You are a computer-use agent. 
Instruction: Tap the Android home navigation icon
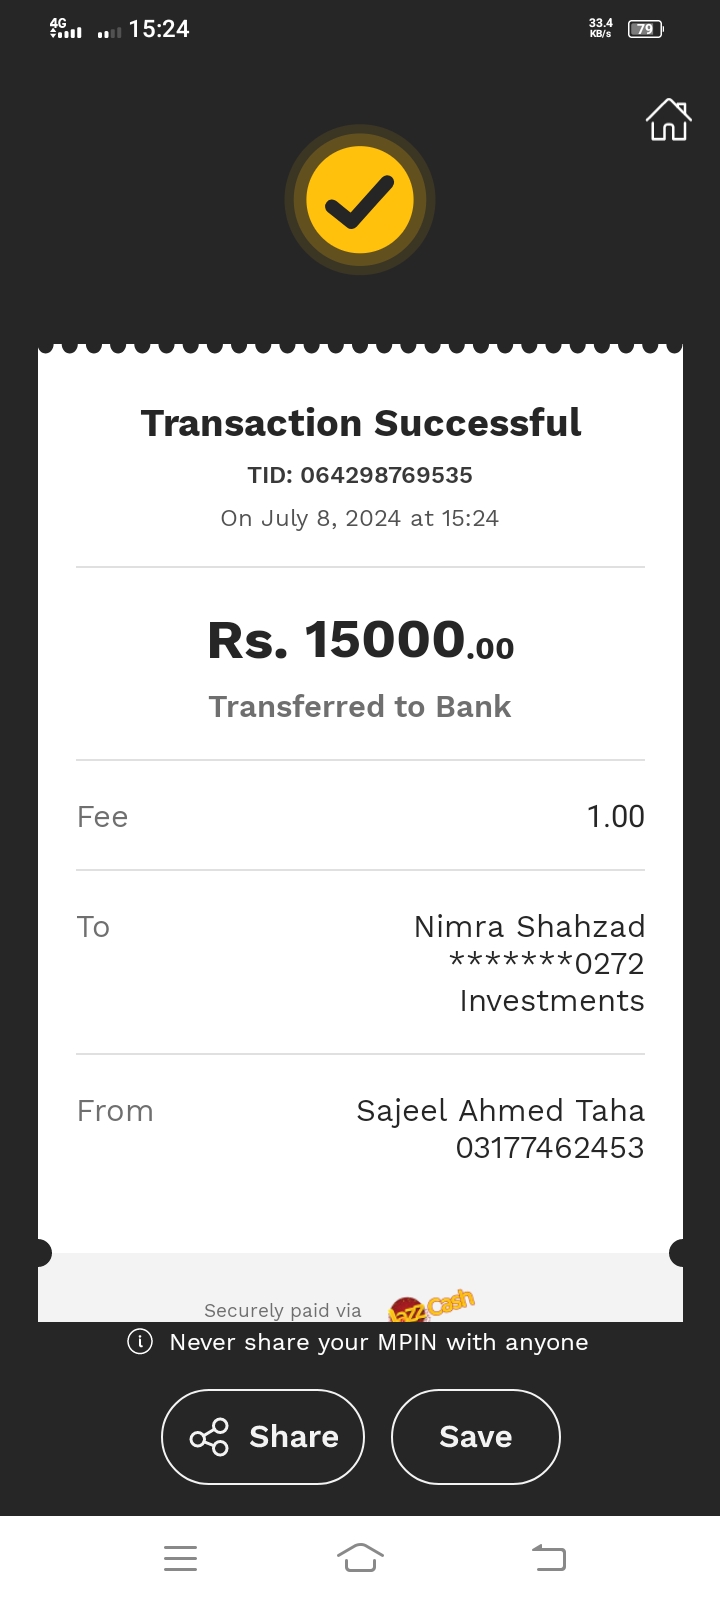pyautogui.click(x=360, y=1558)
